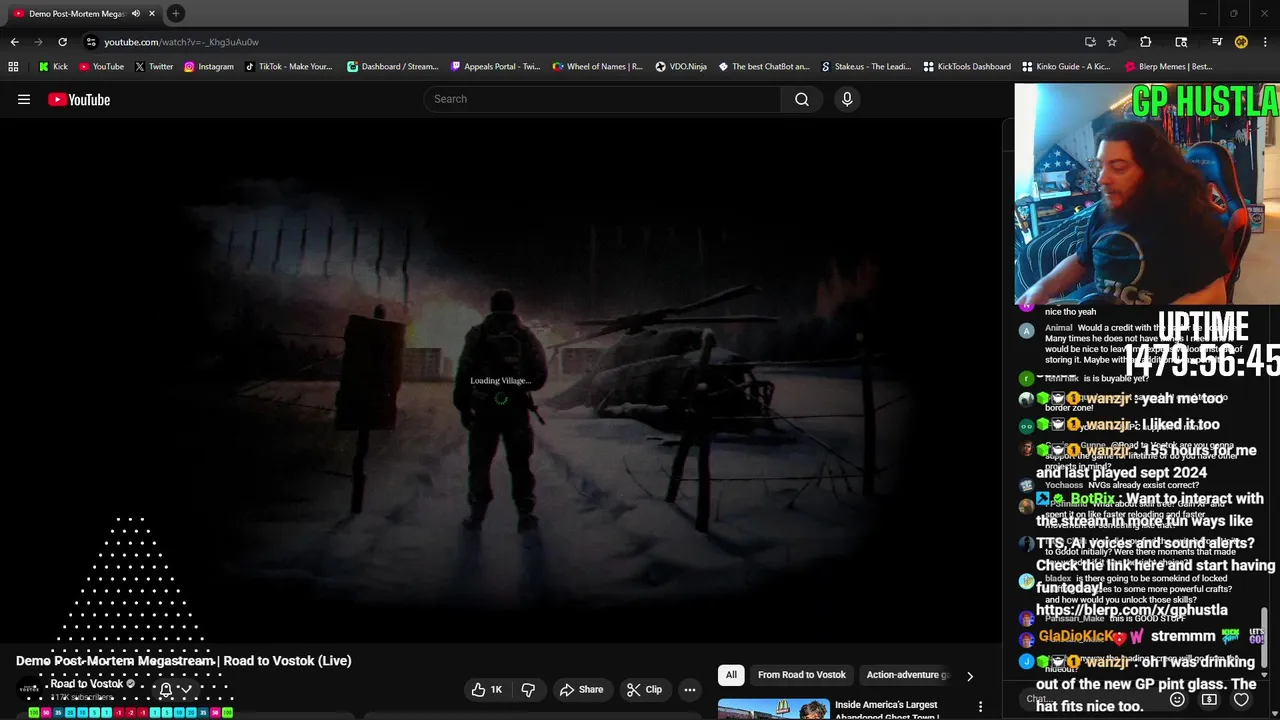Close the Demo Post-Mortem tab
Screen dimensions: 1280x720
[150, 14]
